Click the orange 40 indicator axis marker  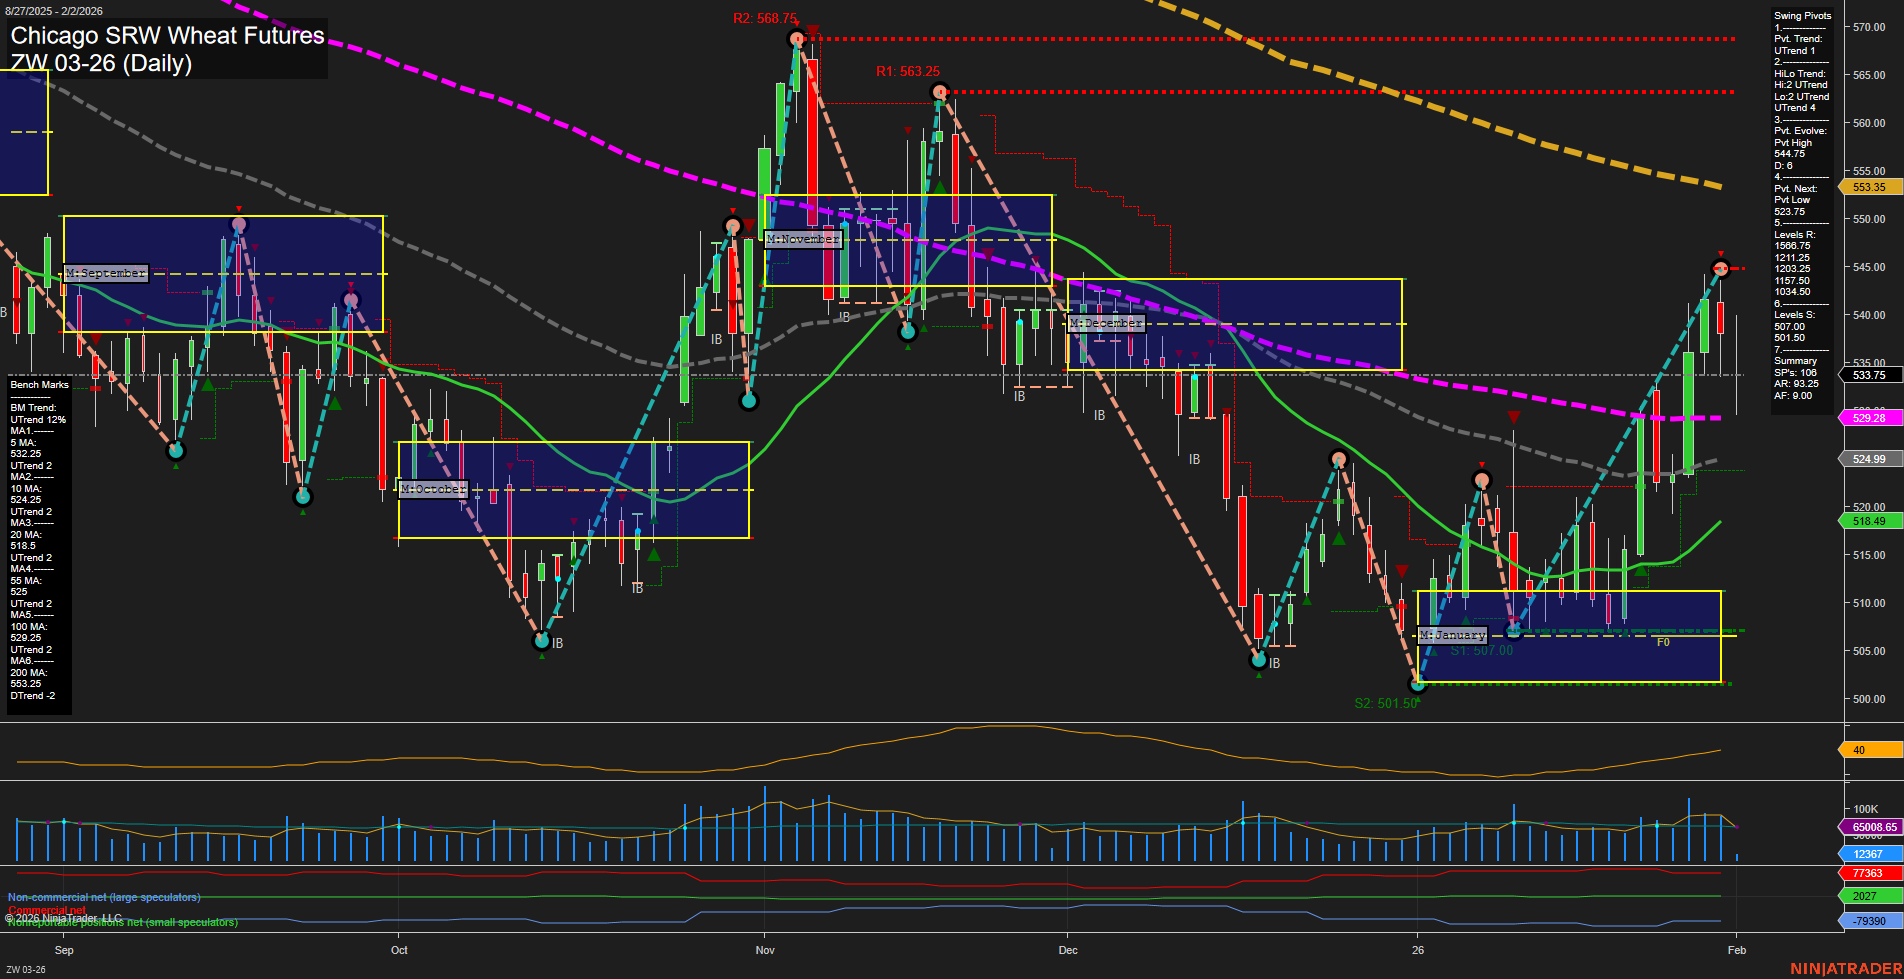point(1869,750)
